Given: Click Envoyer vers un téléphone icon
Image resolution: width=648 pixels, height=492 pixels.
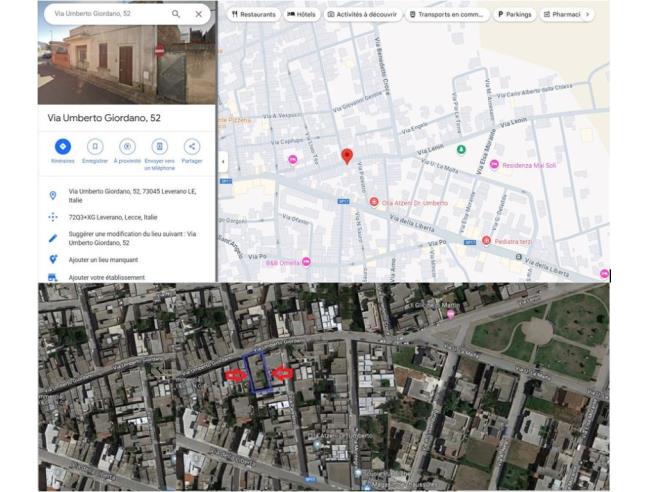Looking at the screenshot, I should [159, 147].
